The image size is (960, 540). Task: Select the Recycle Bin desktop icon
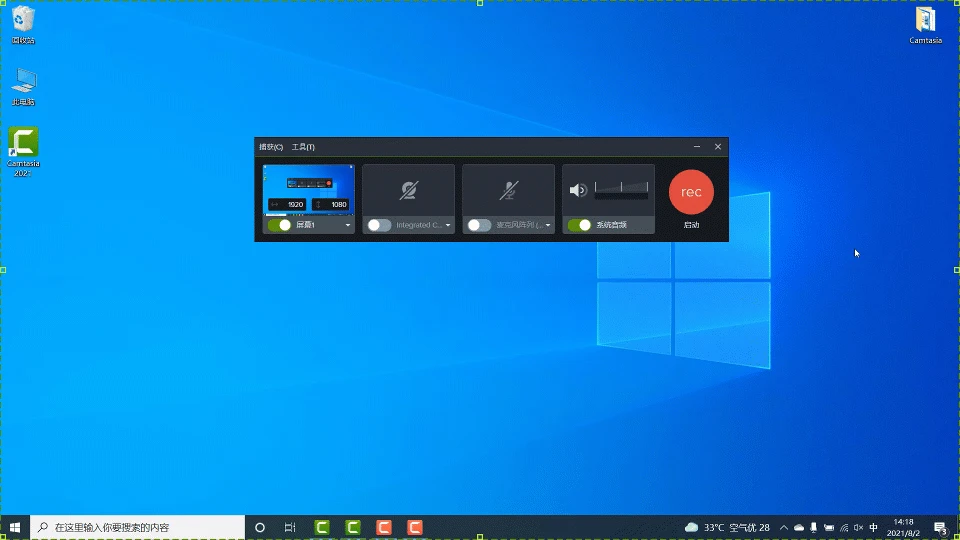[23, 25]
